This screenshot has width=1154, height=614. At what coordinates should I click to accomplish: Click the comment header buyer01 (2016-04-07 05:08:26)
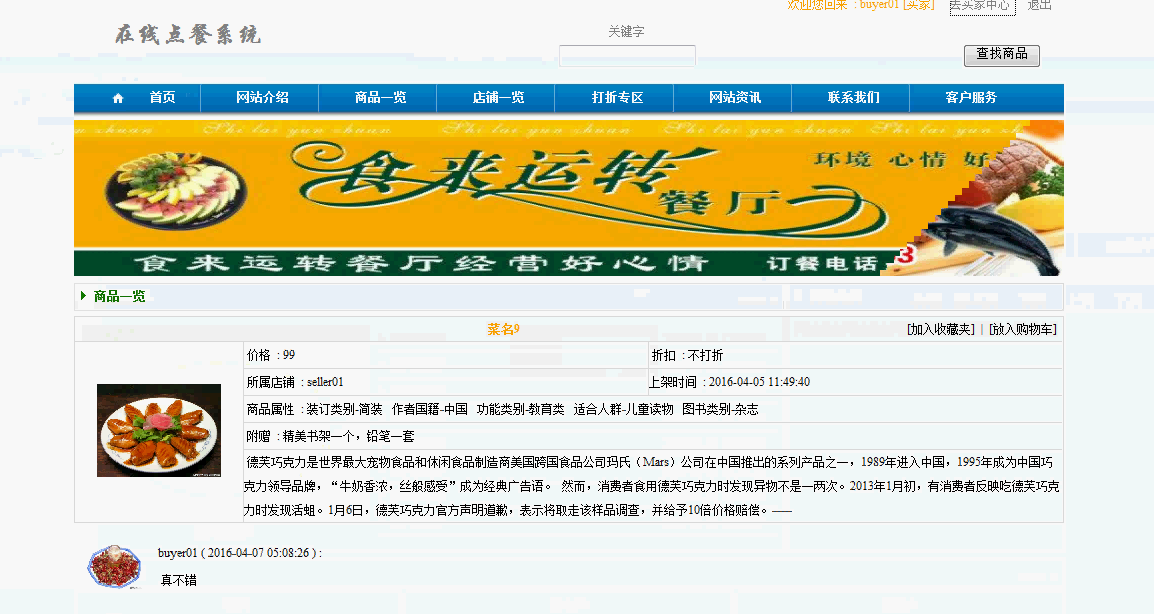(x=239, y=553)
